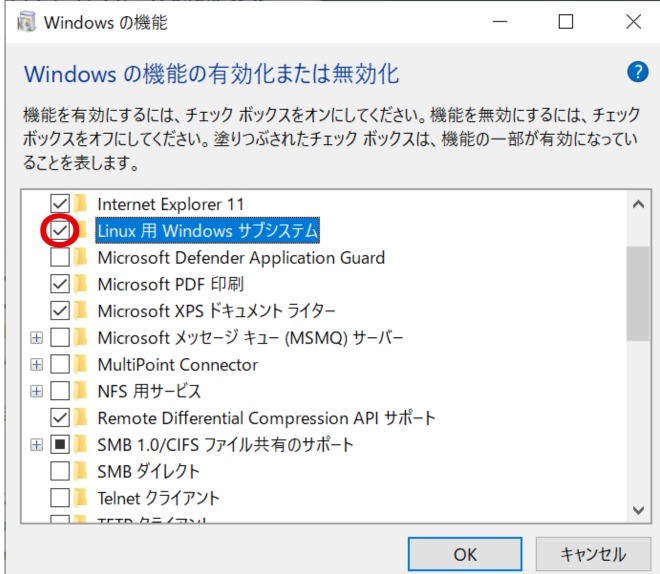Select the MultiPoint Connector label
This screenshot has width=660, height=574.
178,364
